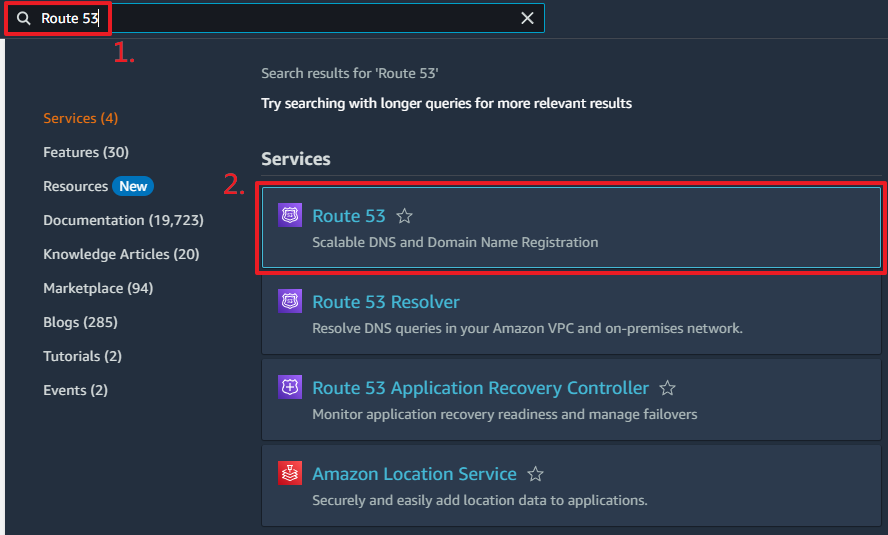Select the Services (4) category

pos(80,118)
